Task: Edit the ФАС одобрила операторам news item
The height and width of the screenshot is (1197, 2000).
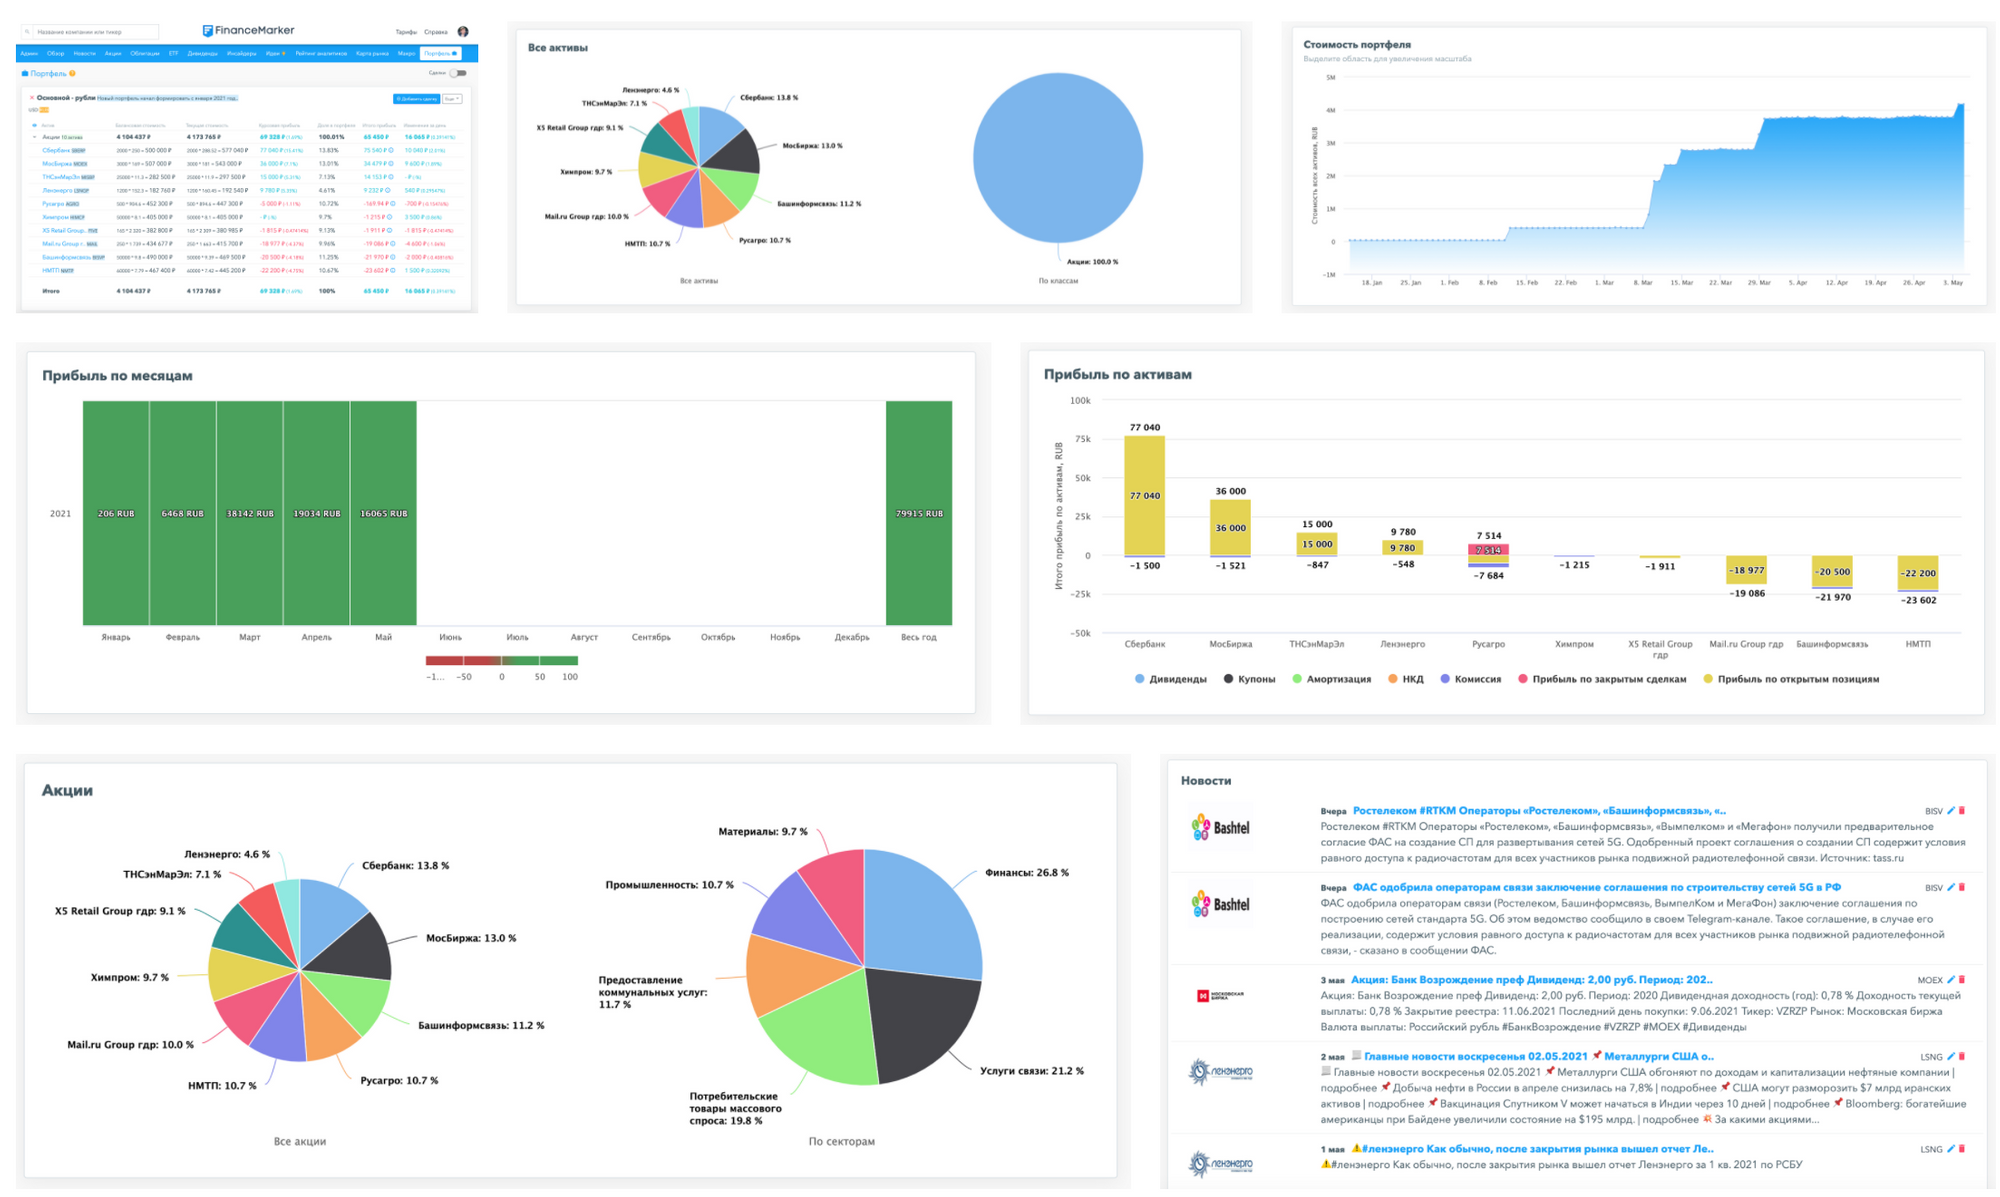Action: pos(1950,887)
